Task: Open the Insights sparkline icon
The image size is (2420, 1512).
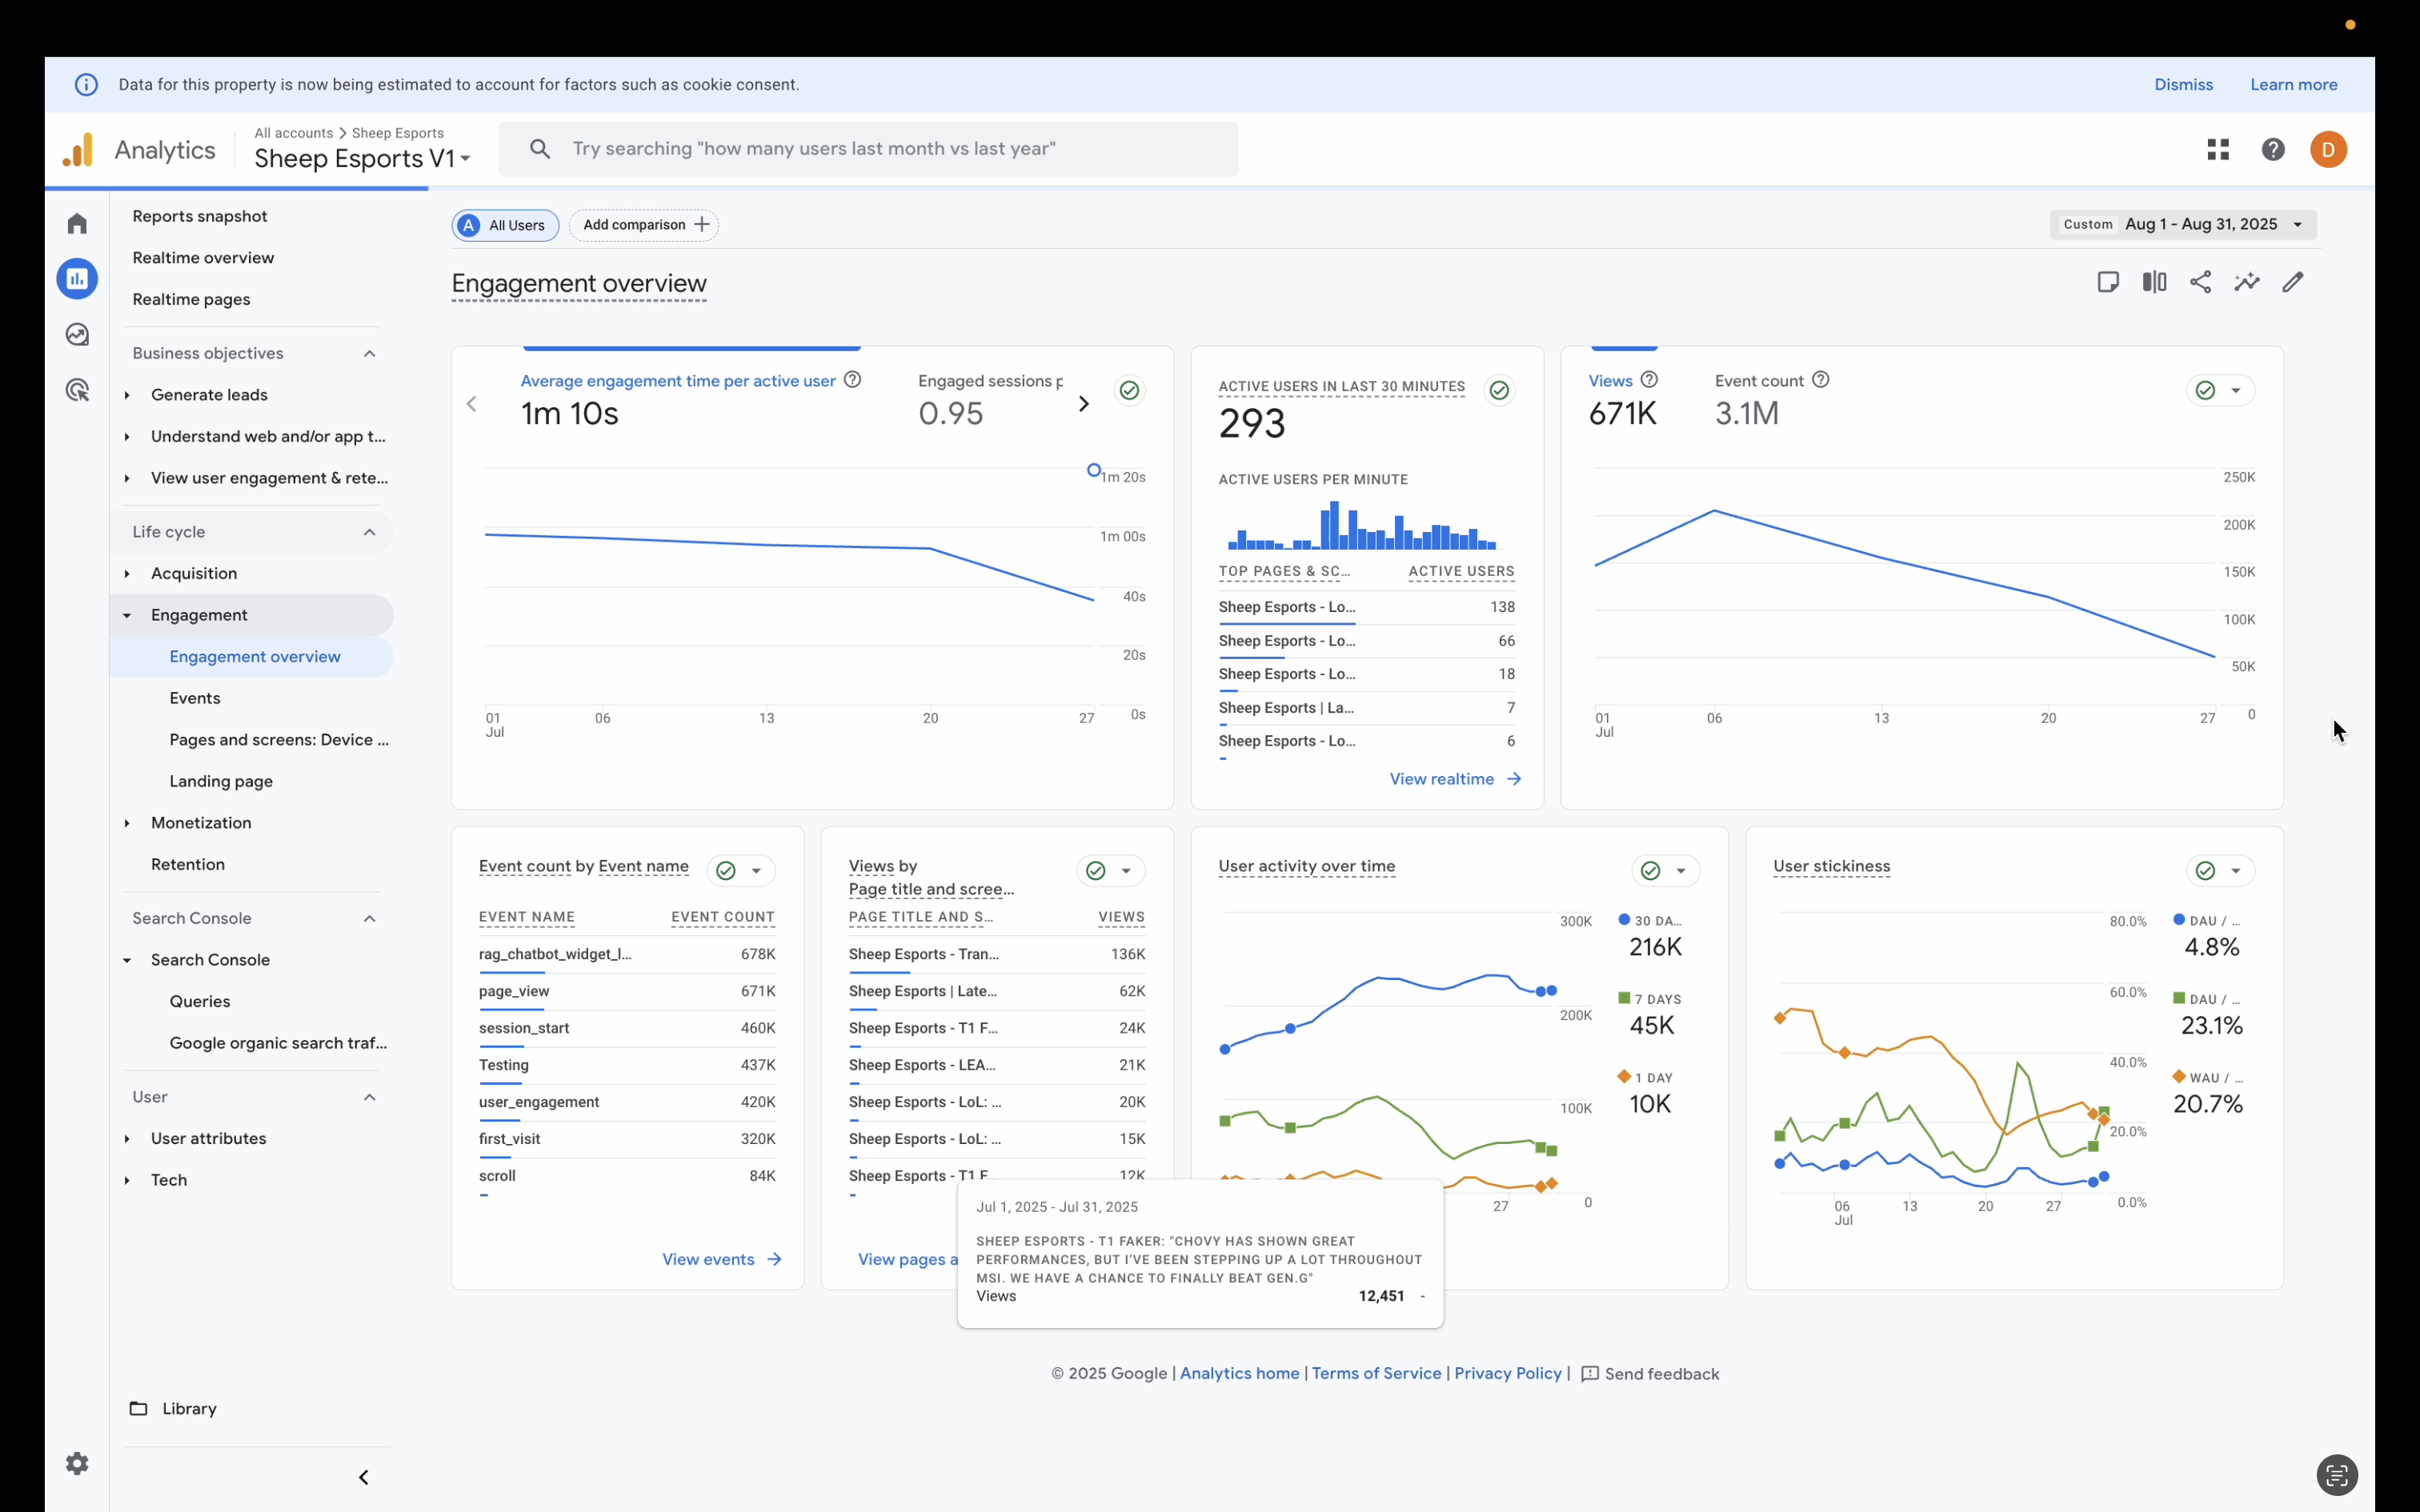Action: (2246, 282)
